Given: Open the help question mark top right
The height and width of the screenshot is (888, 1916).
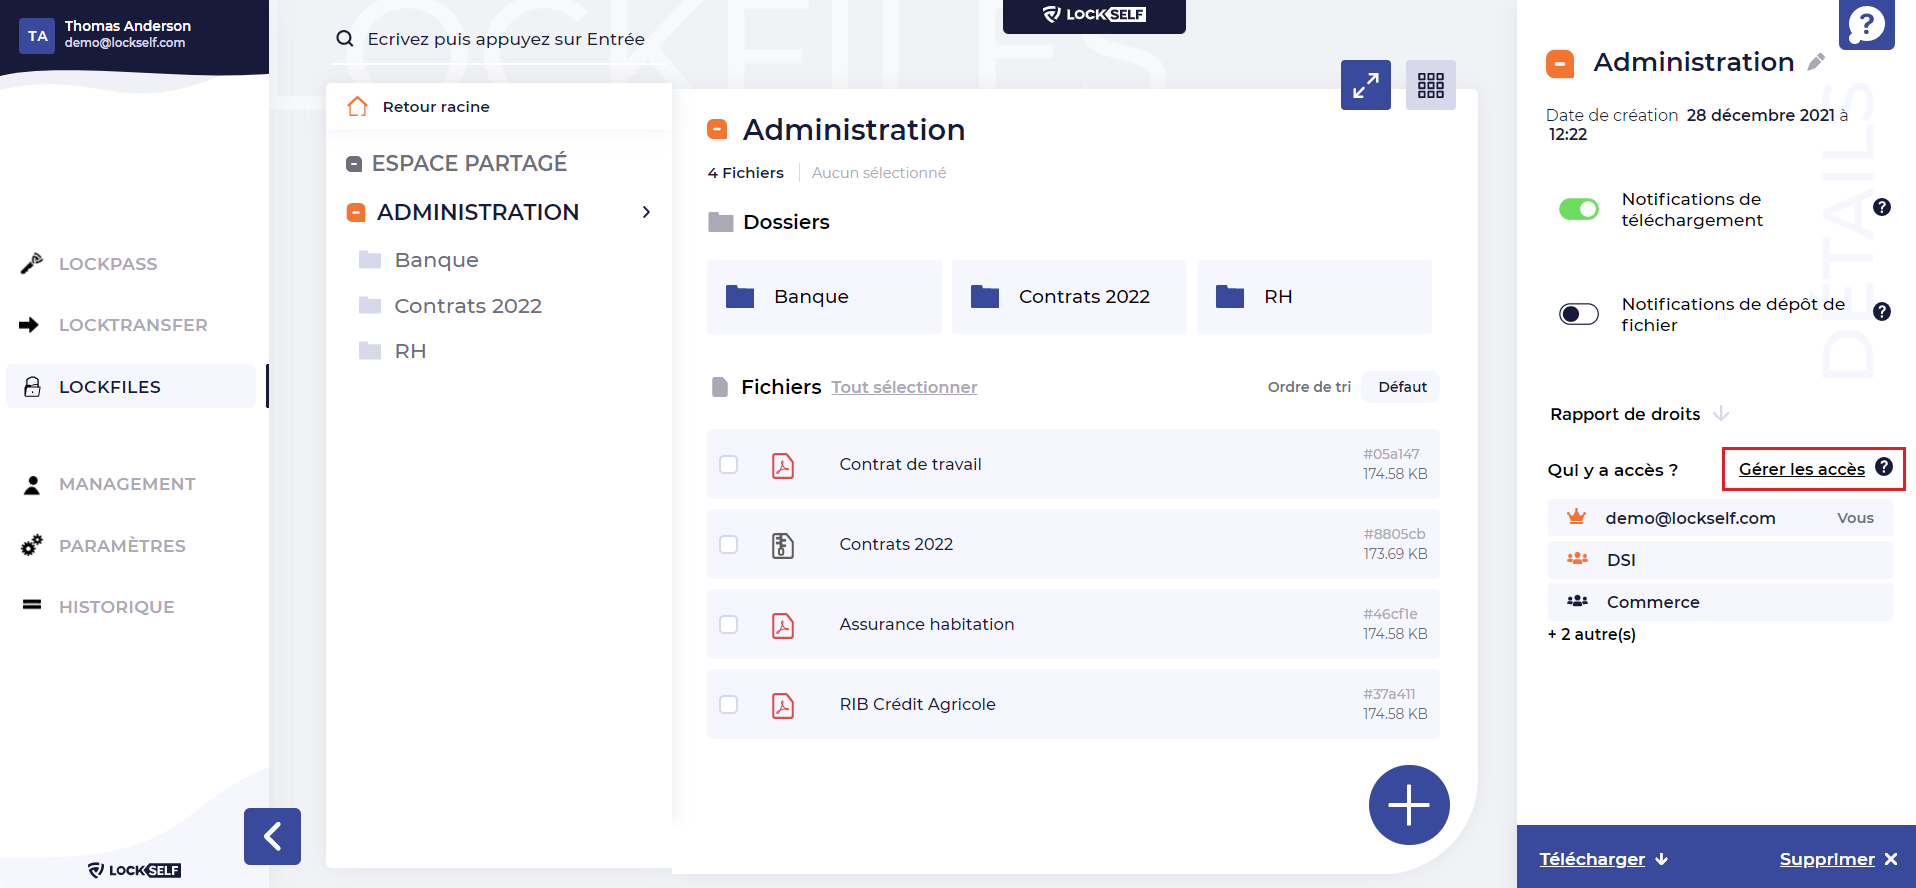Looking at the screenshot, I should tap(1866, 24).
